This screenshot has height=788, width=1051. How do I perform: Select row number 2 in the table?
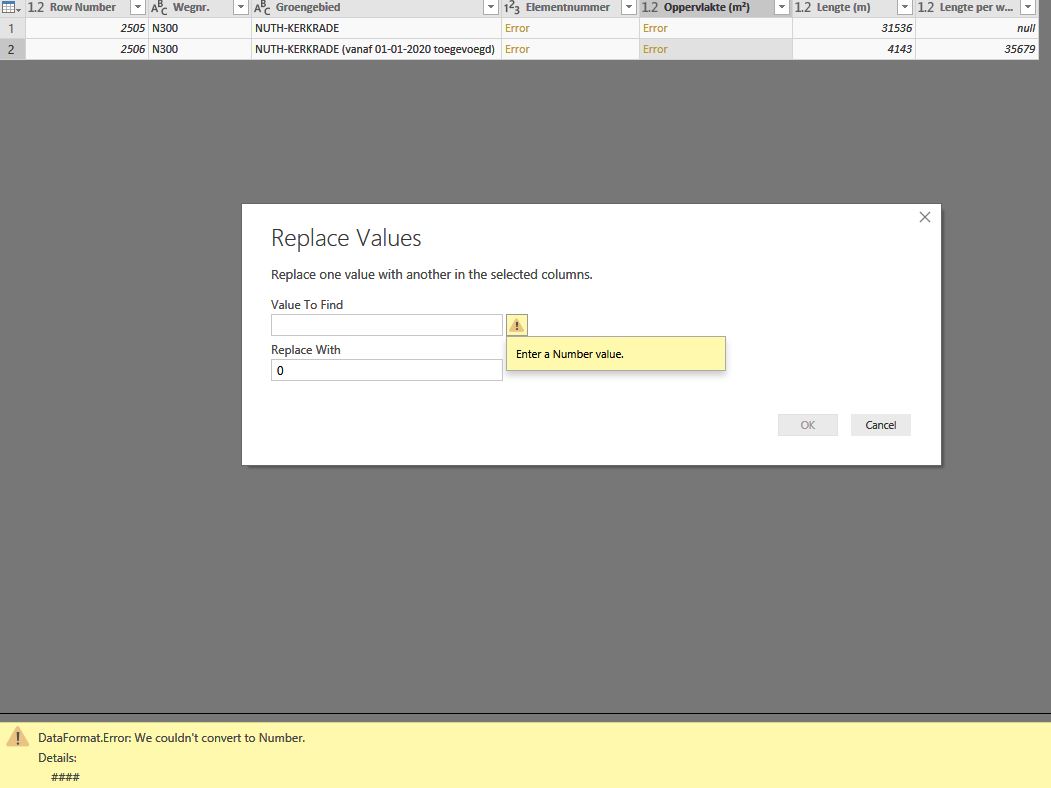[11, 49]
